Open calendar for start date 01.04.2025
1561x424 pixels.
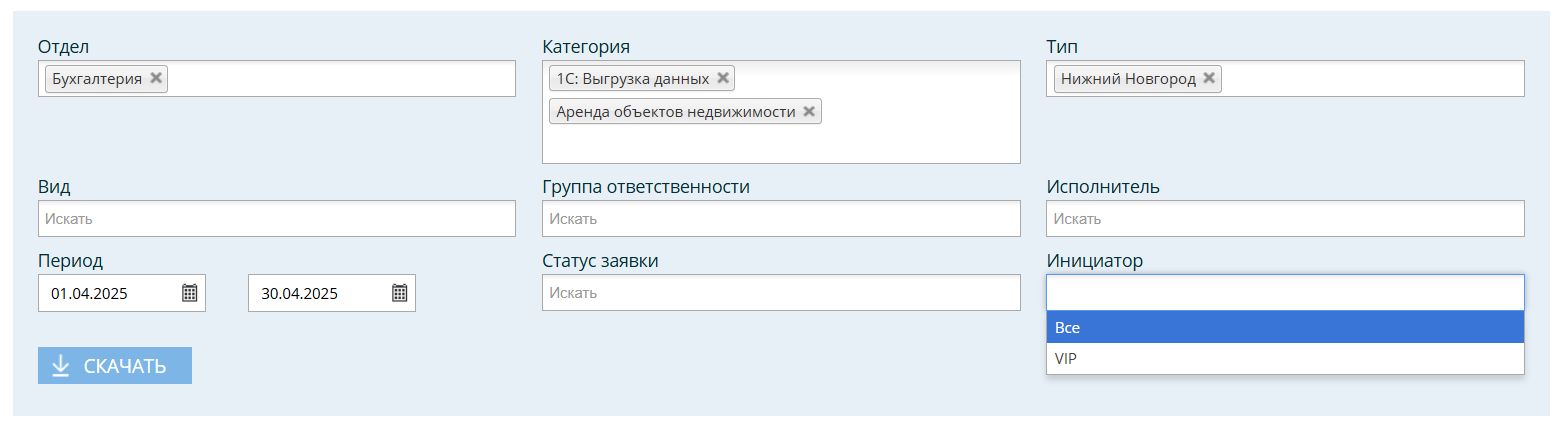pyautogui.click(x=189, y=293)
